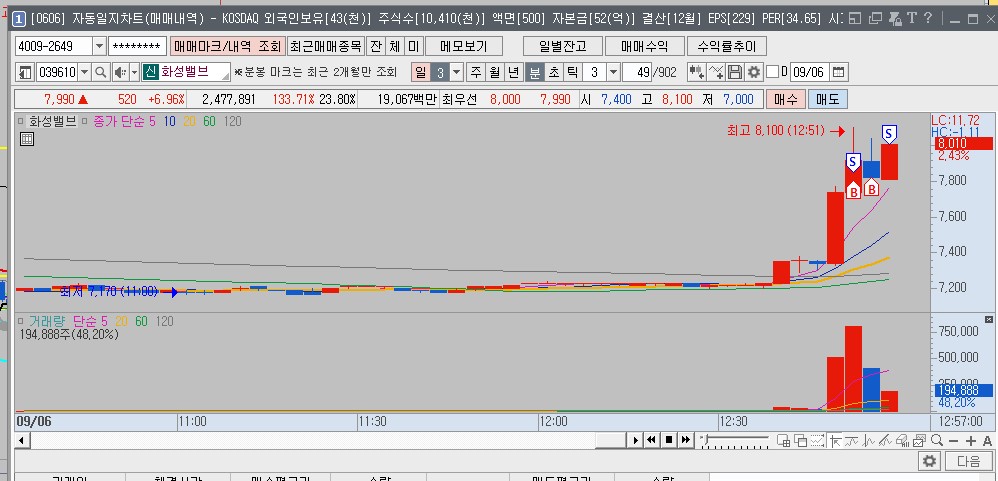The height and width of the screenshot is (481, 998).
Task: Expand the 화성밸브 stock name dropdown corner
Action: 225,76
